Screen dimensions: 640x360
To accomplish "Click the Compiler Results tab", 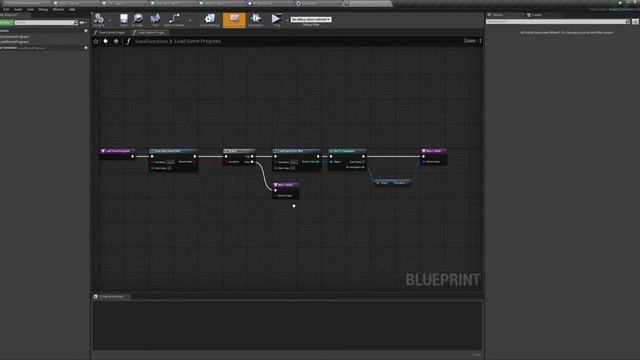I will 111,296.
